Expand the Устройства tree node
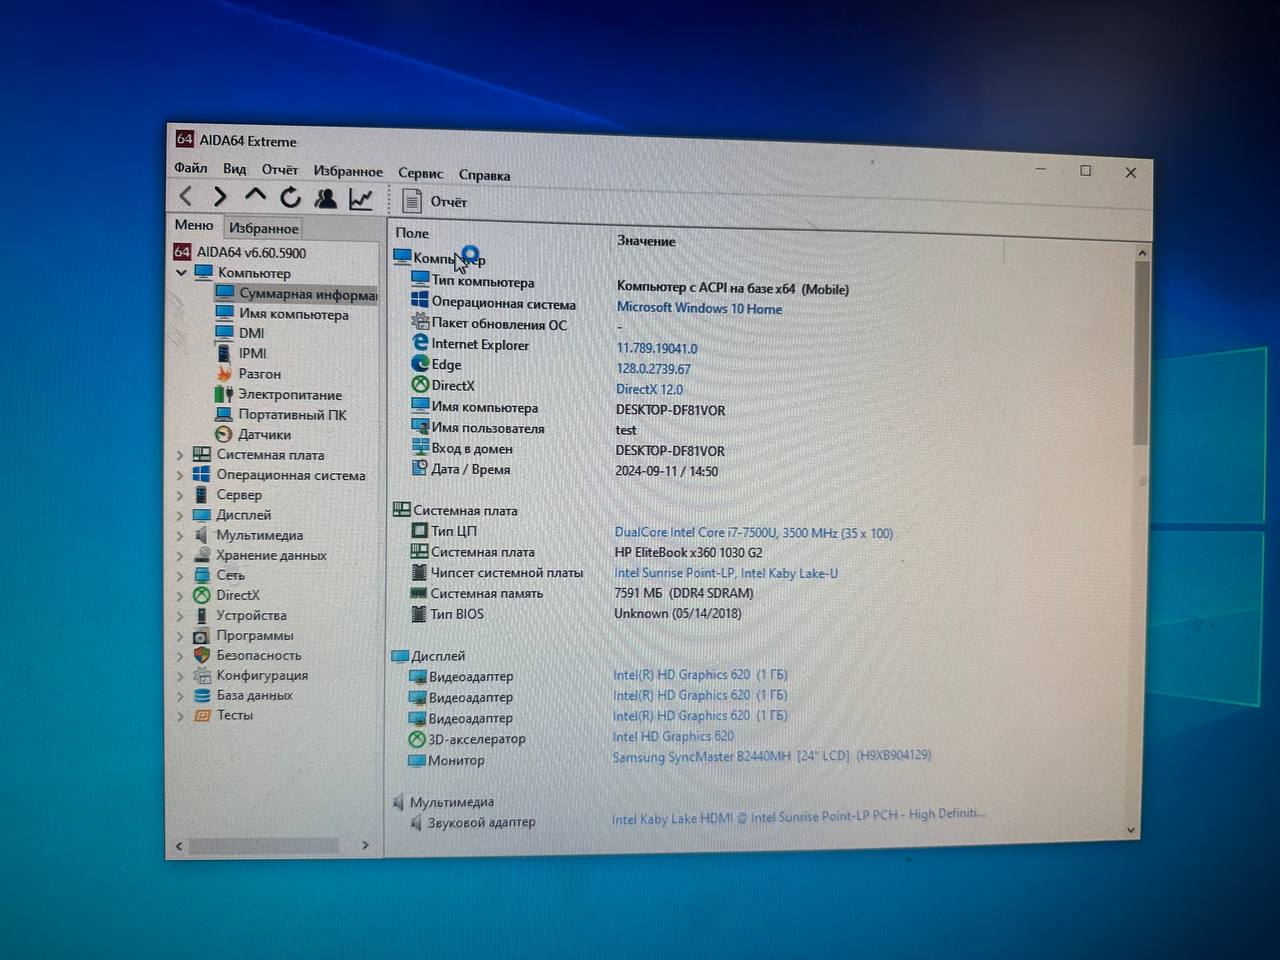This screenshot has height=960, width=1280. click(x=180, y=615)
